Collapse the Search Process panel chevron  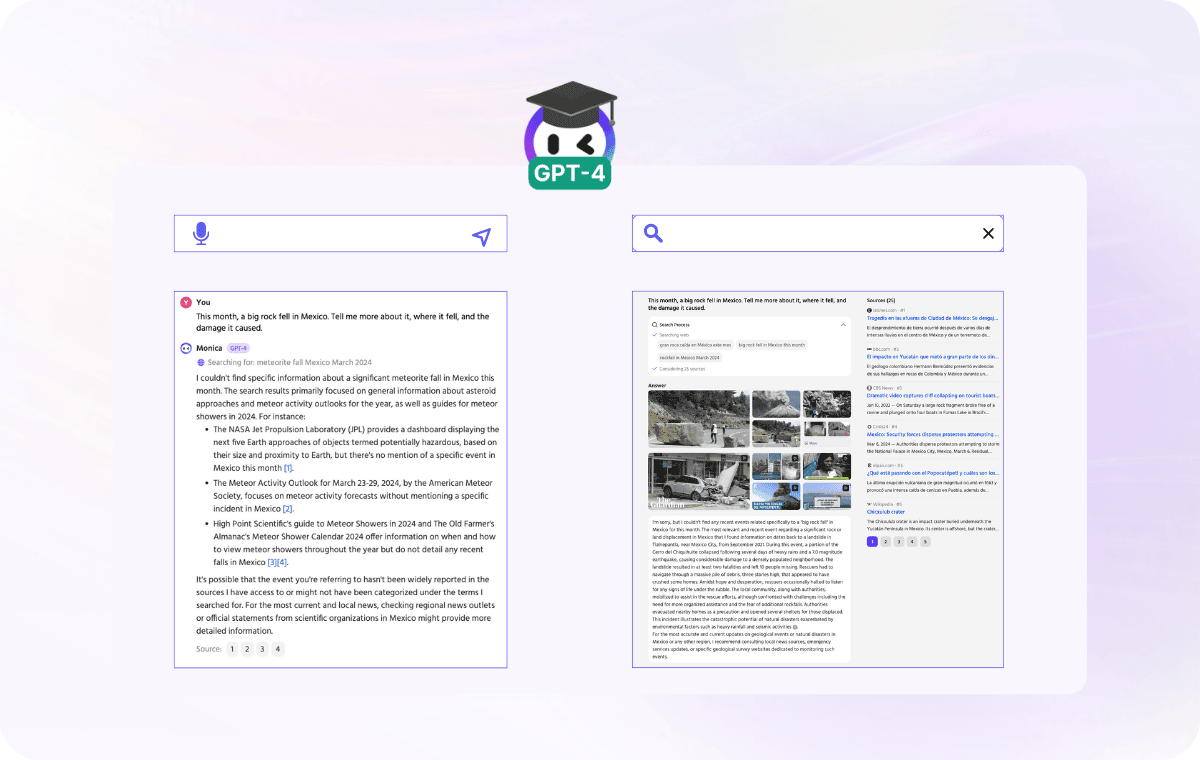tap(842, 325)
